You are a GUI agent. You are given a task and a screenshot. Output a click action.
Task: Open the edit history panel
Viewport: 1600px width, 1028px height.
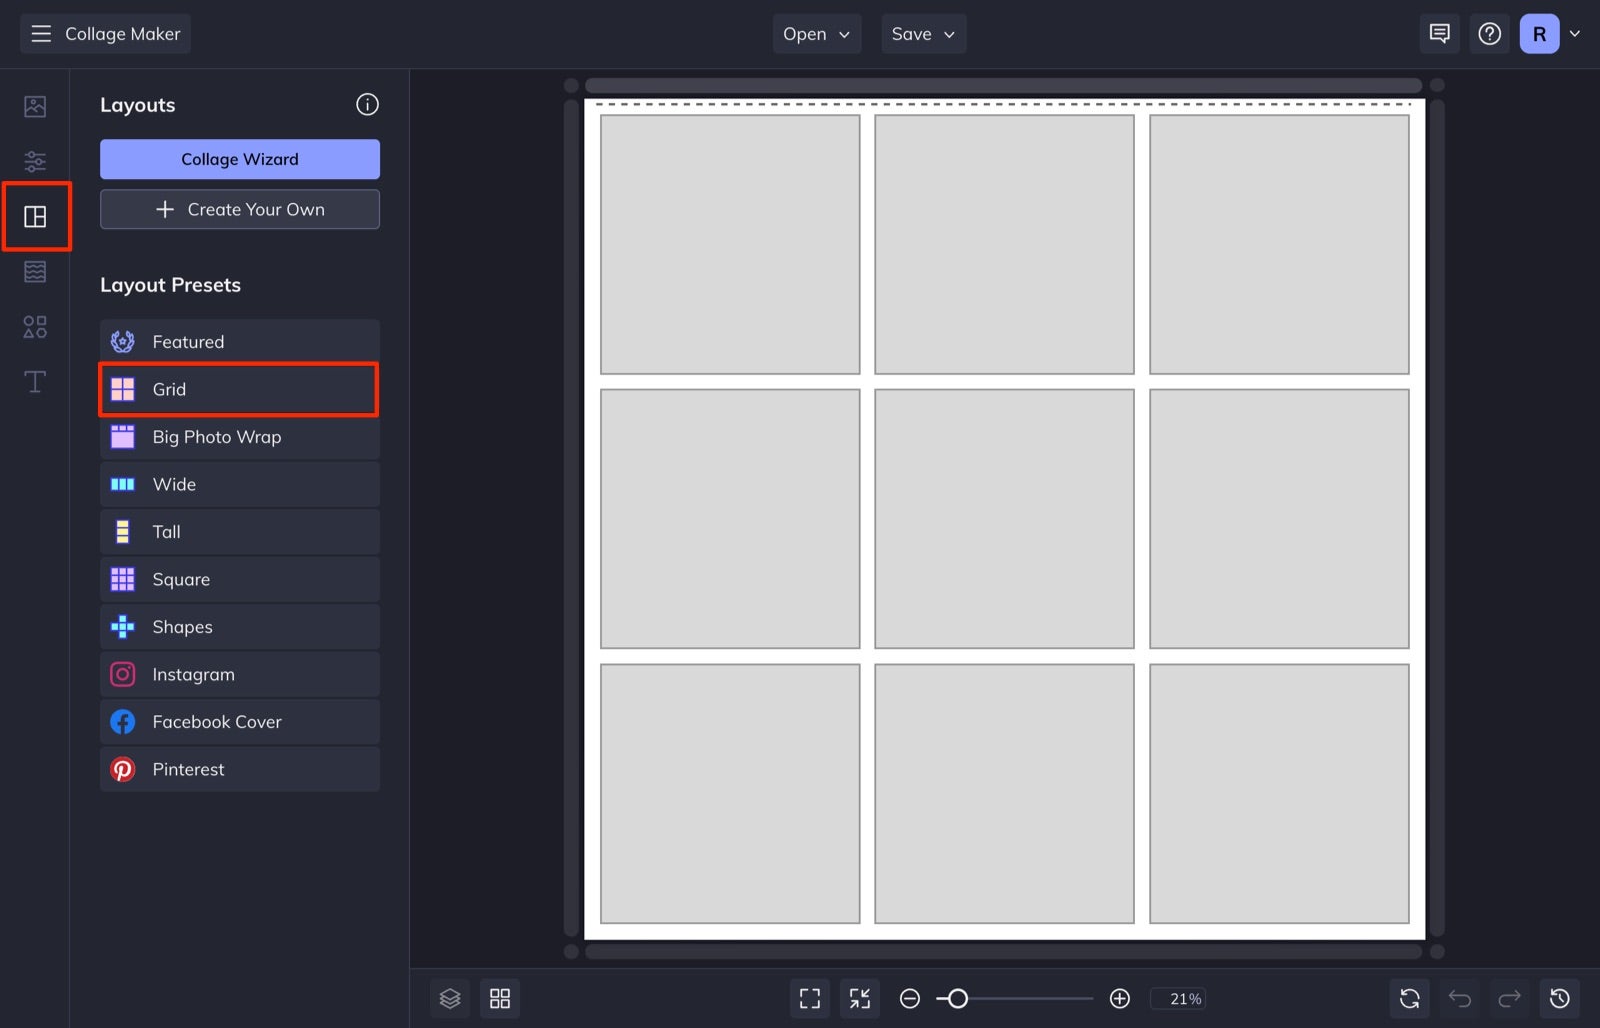[x=1560, y=998]
